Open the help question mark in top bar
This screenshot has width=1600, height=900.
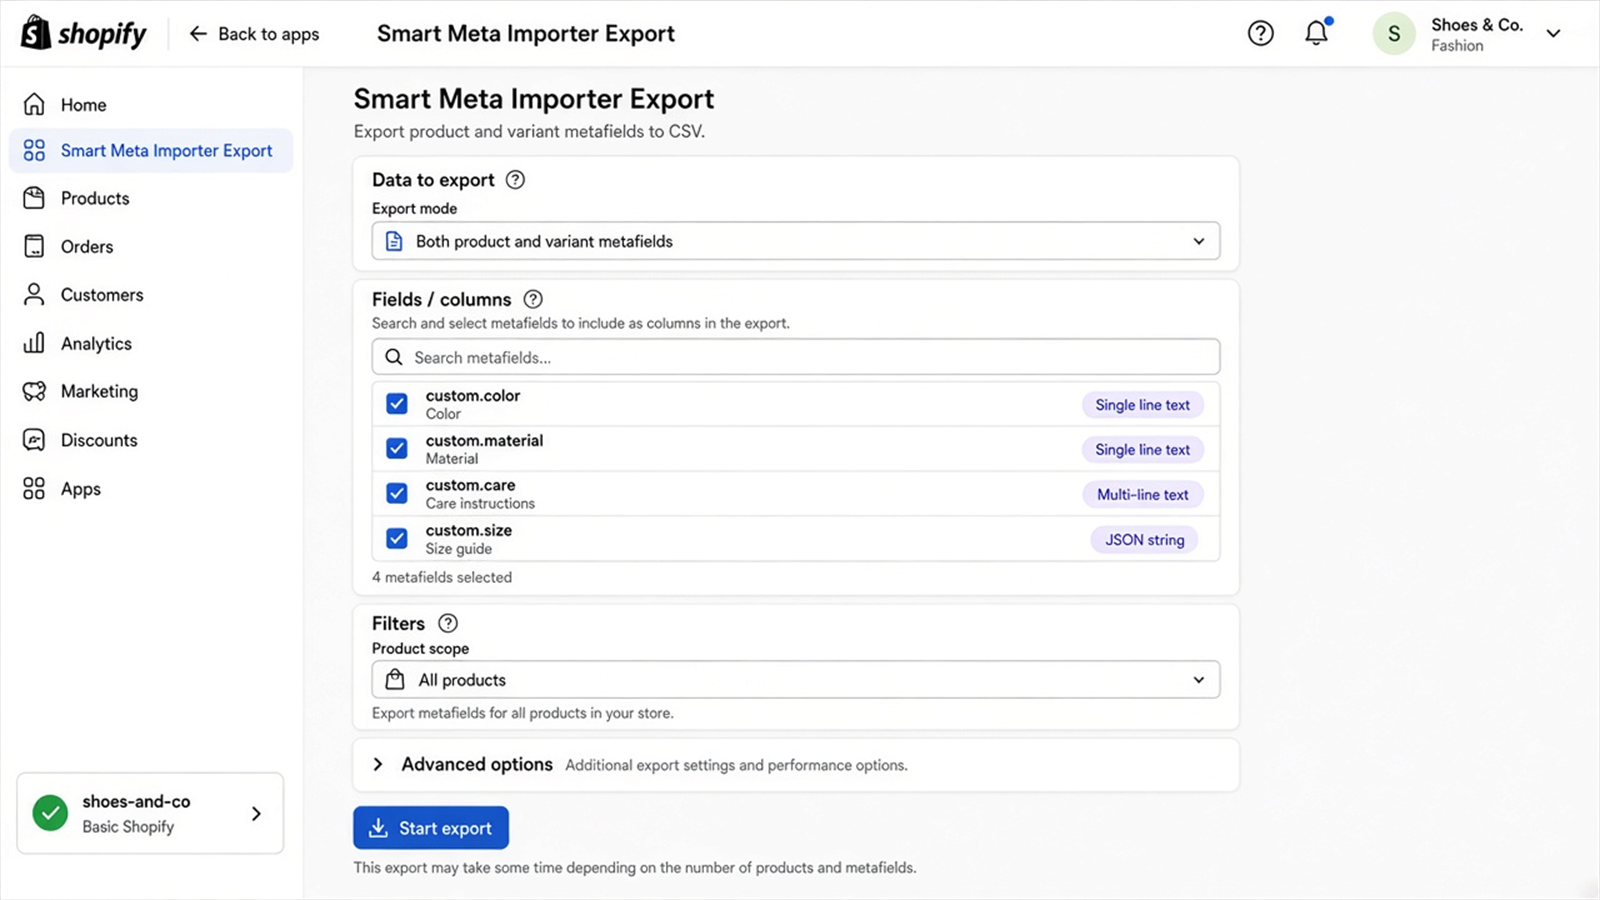pos(1260,33)
